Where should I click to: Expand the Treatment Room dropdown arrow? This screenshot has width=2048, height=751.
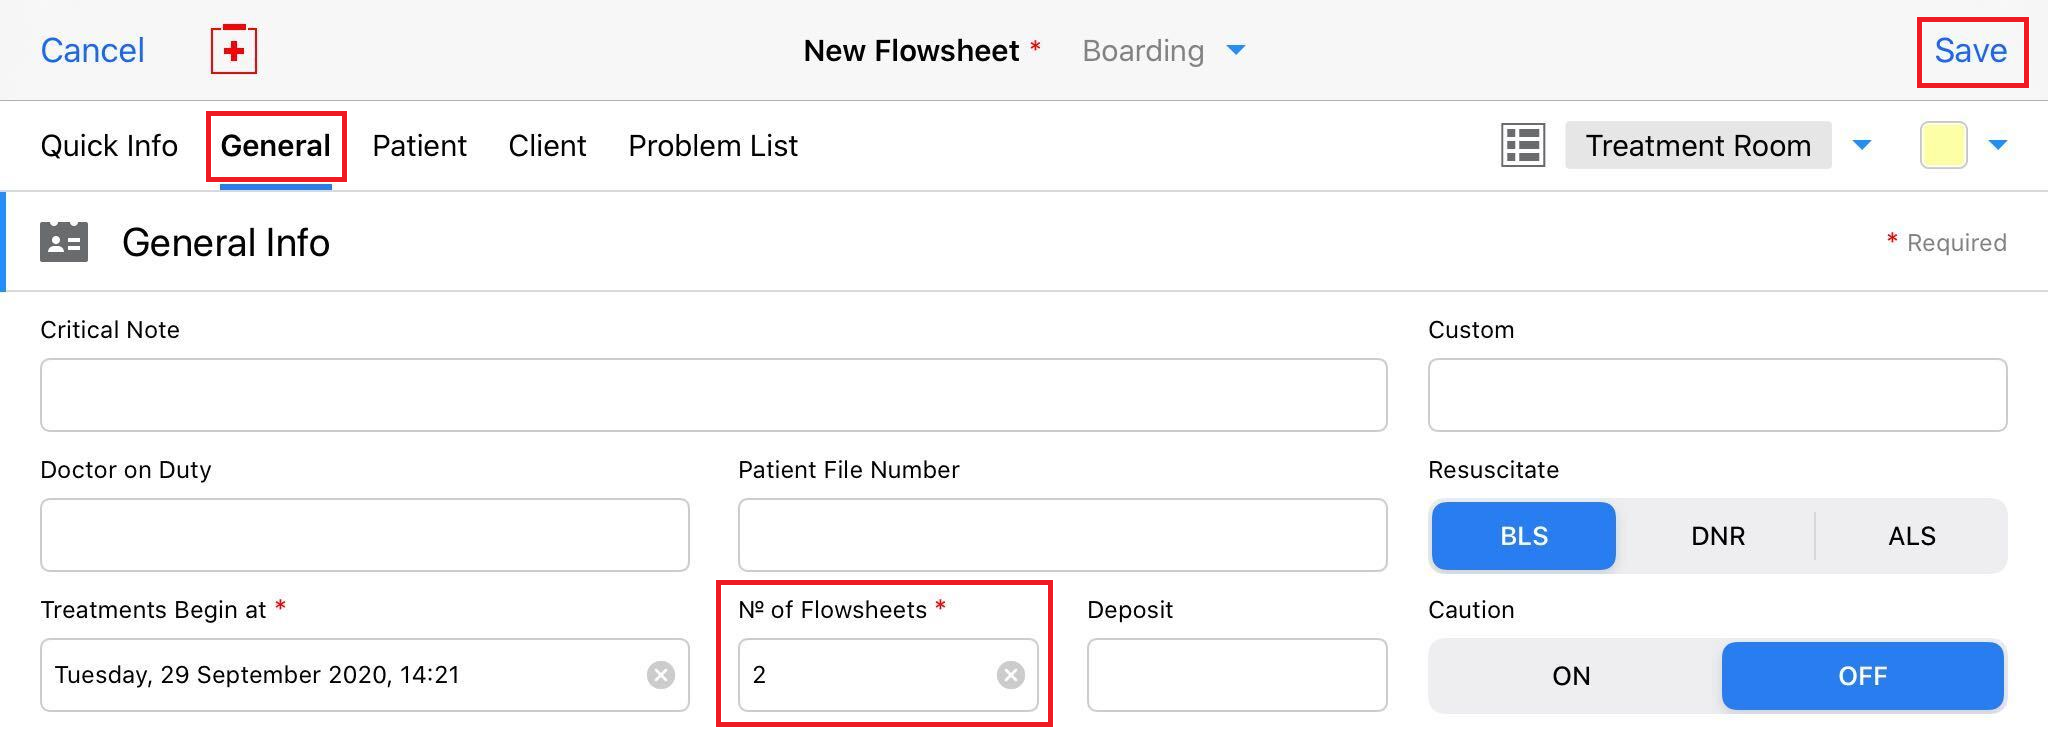tap(1862, 145)
